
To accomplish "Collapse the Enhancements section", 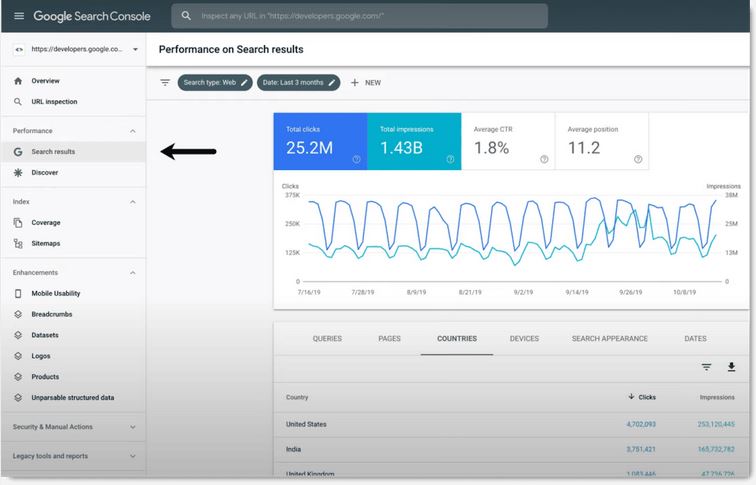I will point(133,273).
